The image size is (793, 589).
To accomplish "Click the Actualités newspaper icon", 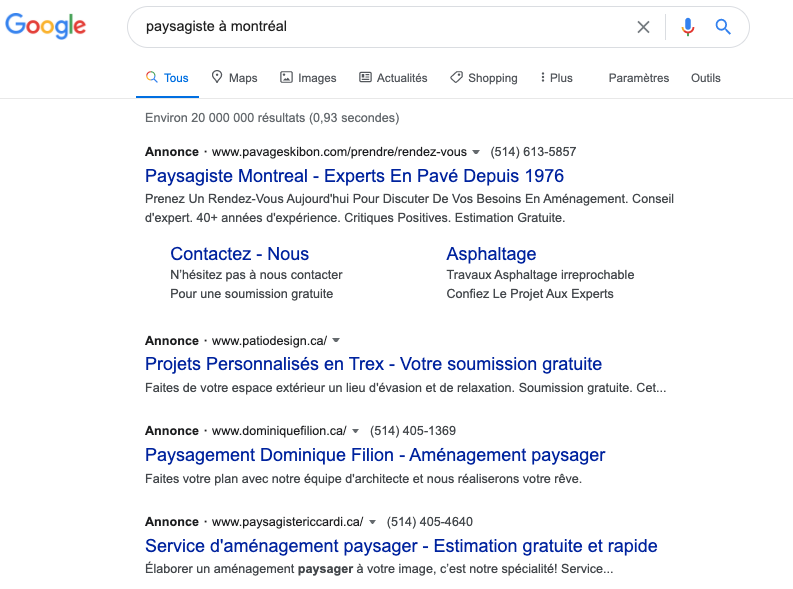I will 365,77.
